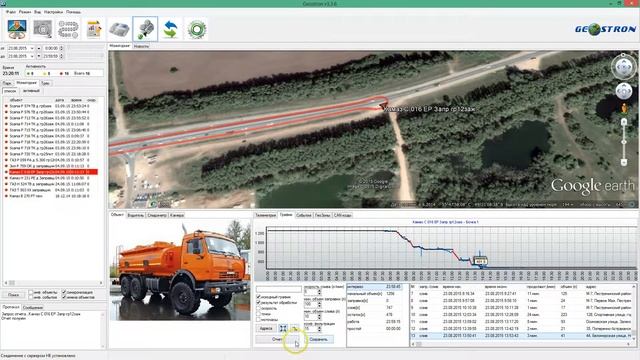Click the gray map search toolbar icon
640x360 pixels.
coord(42,29)
